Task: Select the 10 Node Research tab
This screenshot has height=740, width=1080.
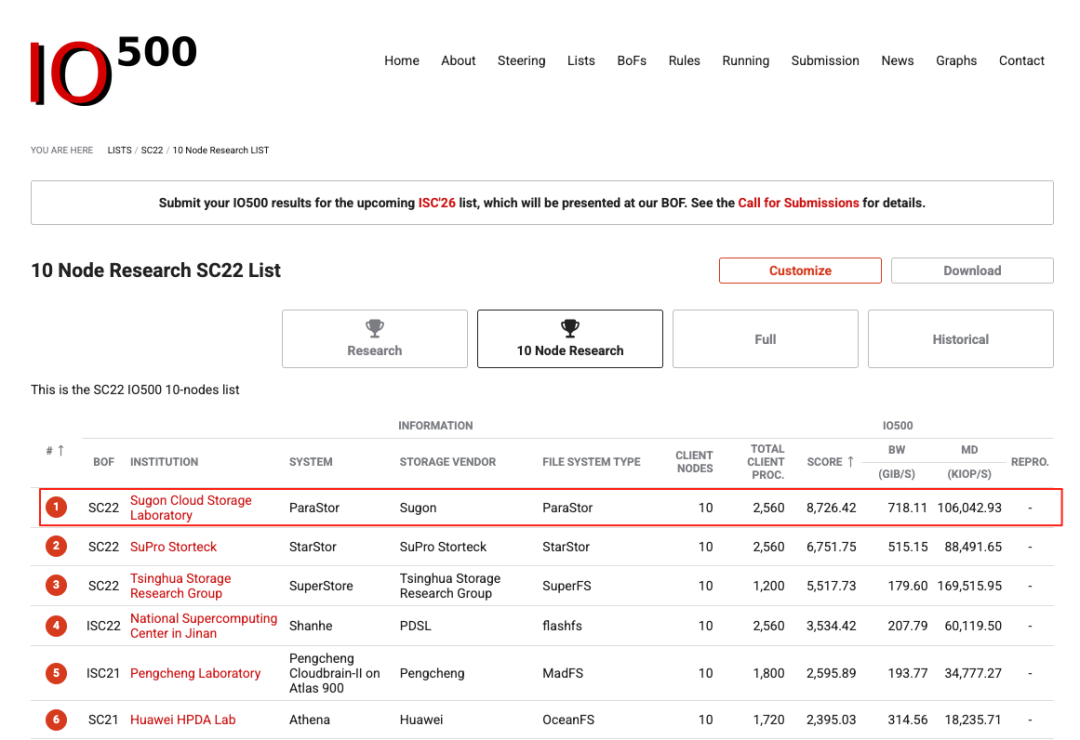Action: click(570, 339)
